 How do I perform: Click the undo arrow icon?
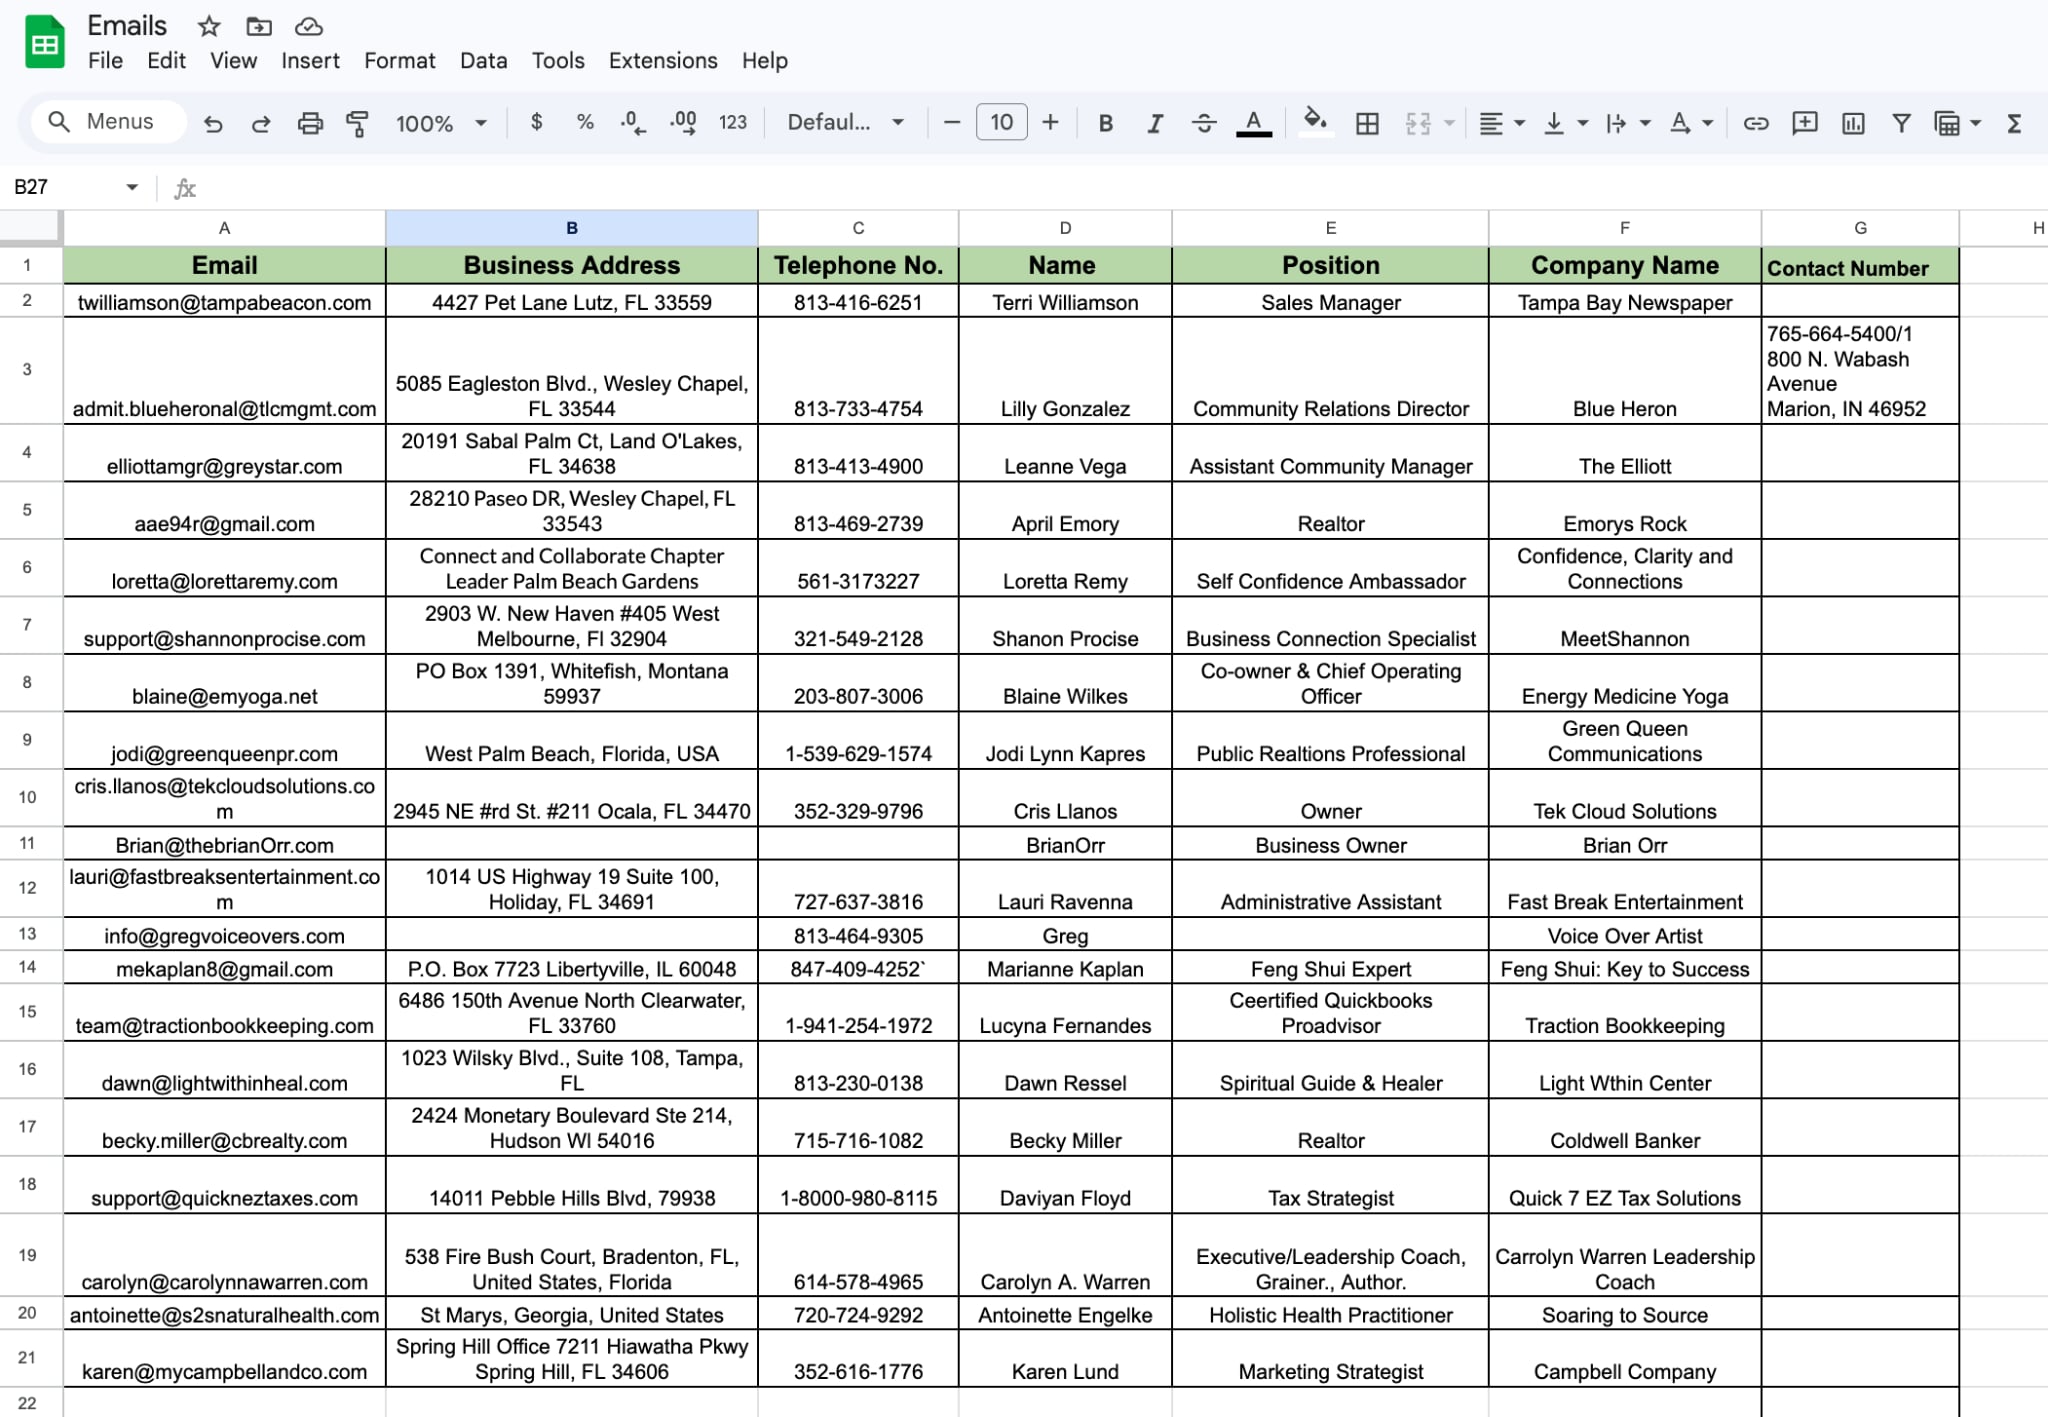point(213,123)
